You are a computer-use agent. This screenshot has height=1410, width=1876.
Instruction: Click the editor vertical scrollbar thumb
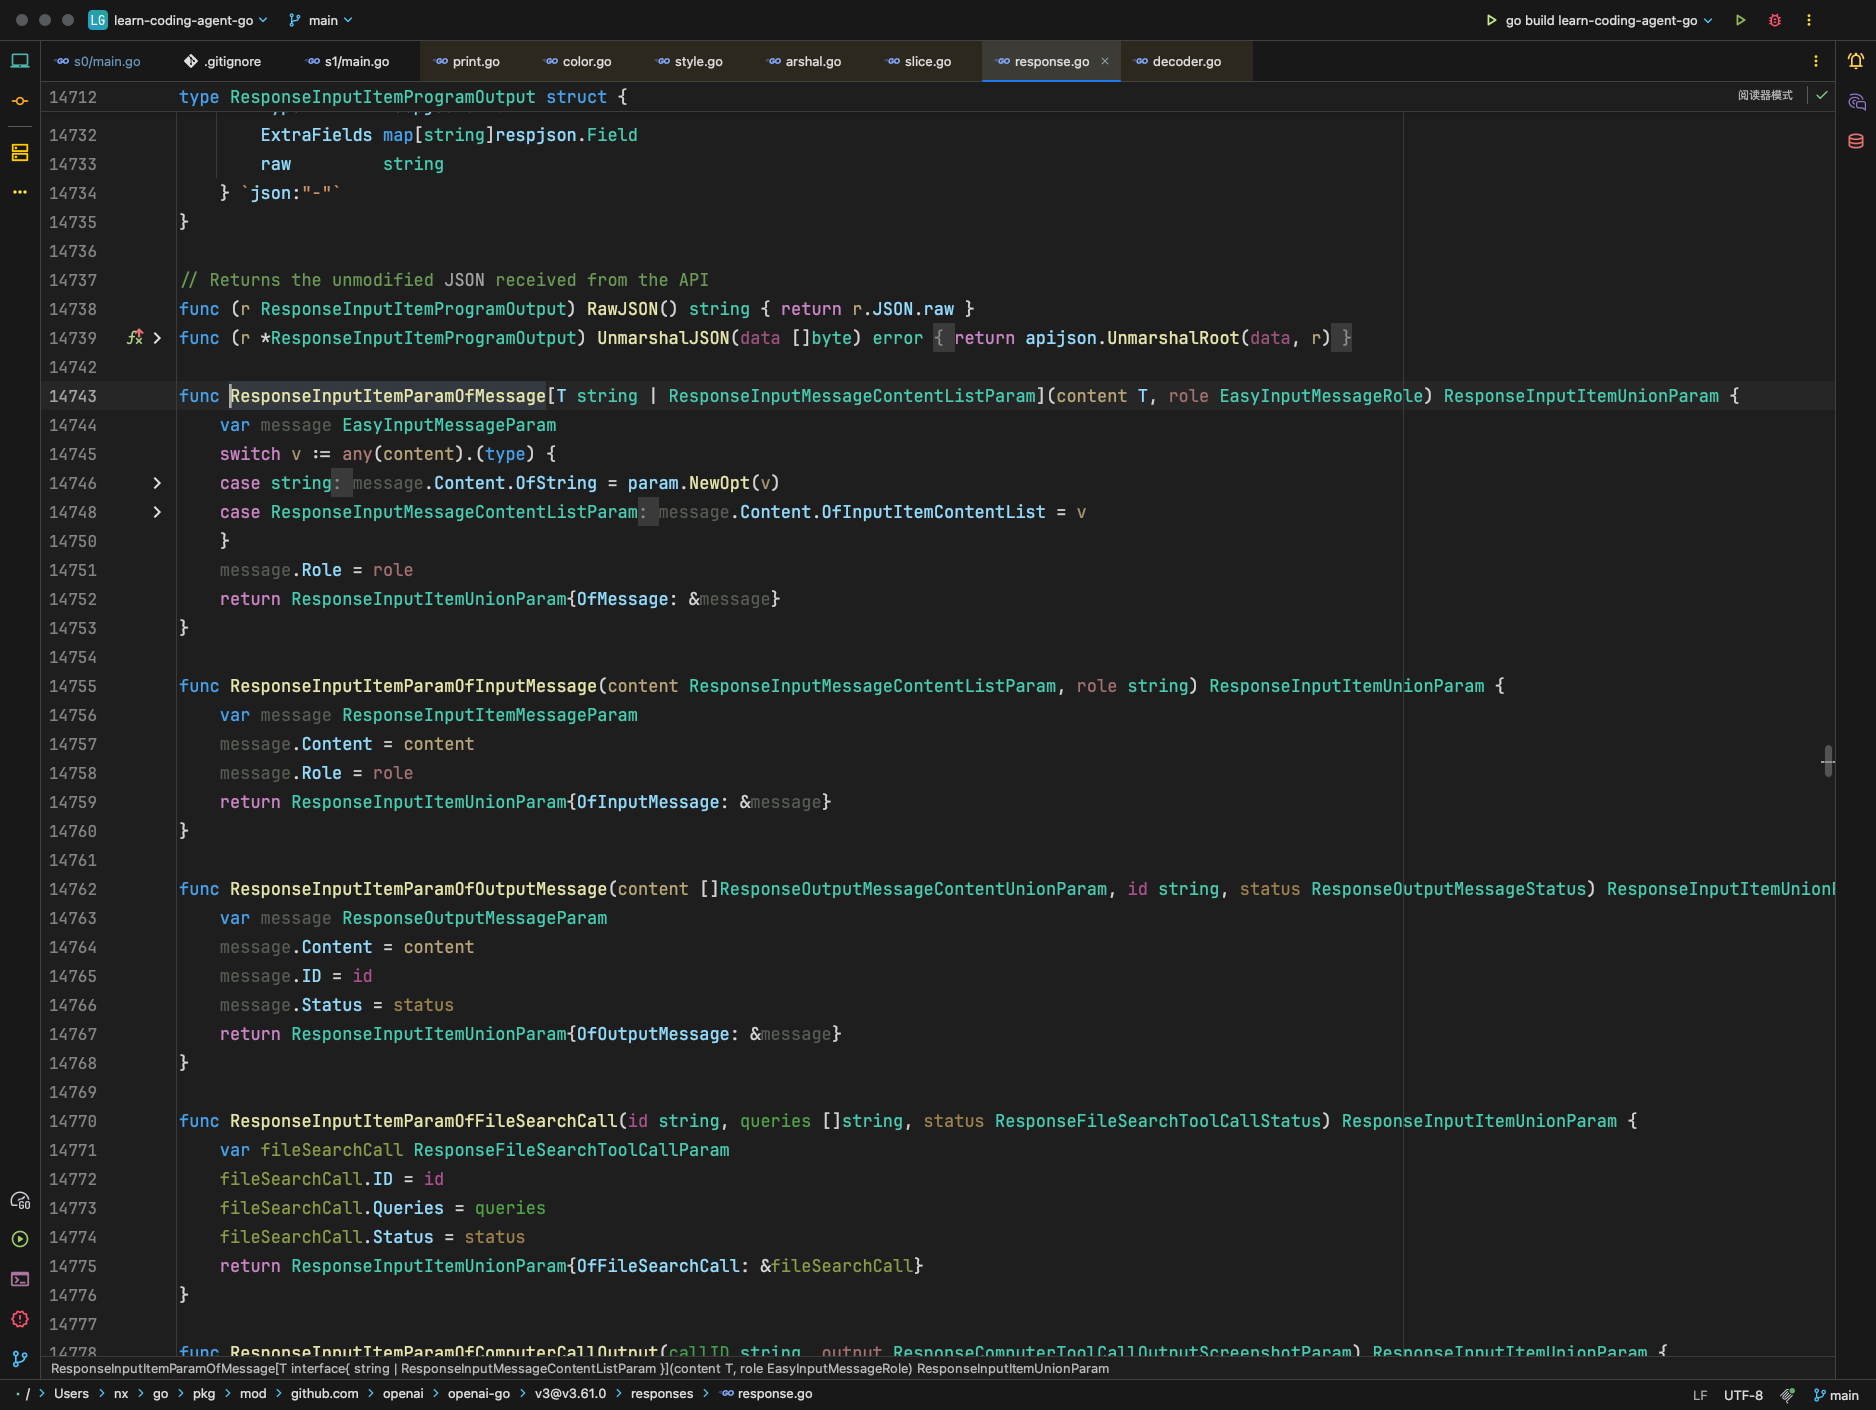tap(1828, 761)
